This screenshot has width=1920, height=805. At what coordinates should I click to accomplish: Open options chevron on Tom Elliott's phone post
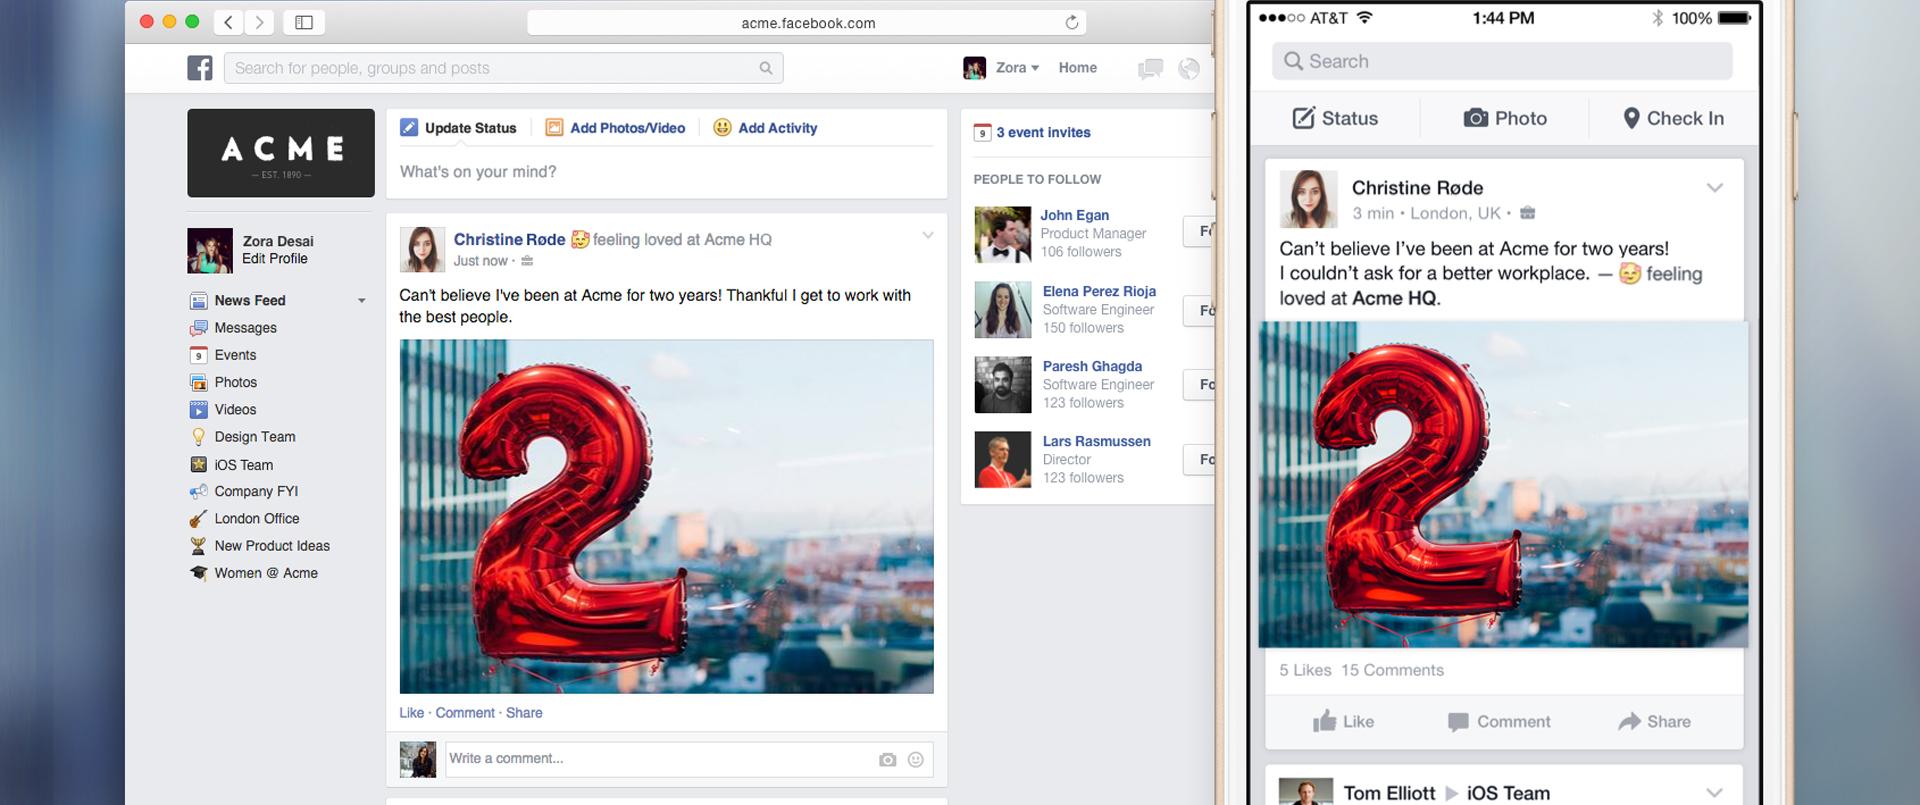coord(1715,793)
